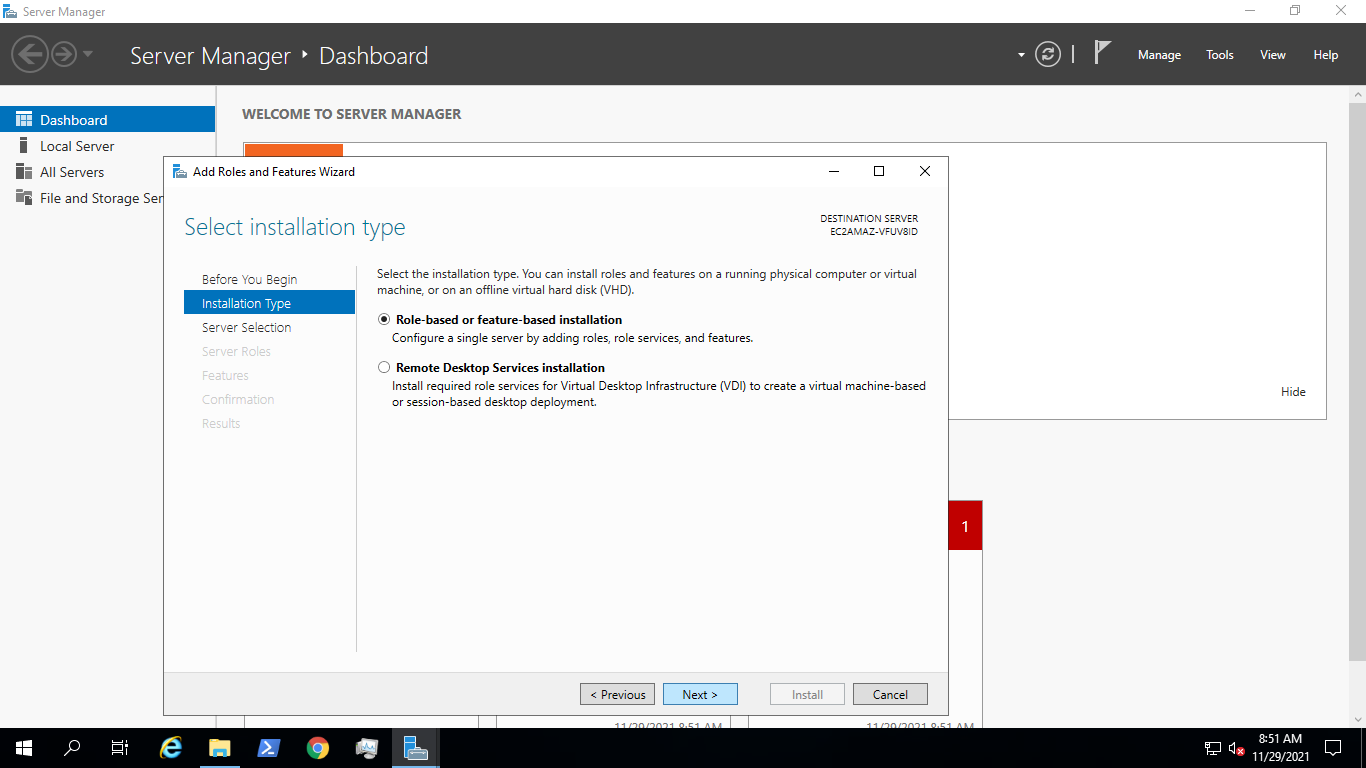Click the back navigation arrow
Viewport: 1366px width, 768px height.
tap(29, 53)
